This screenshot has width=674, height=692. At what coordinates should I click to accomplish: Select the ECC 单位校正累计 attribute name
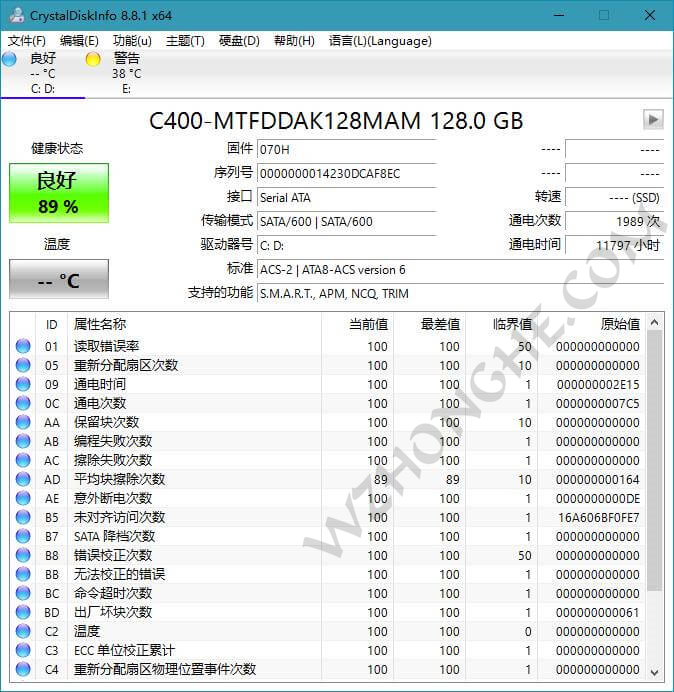(124, 650)
